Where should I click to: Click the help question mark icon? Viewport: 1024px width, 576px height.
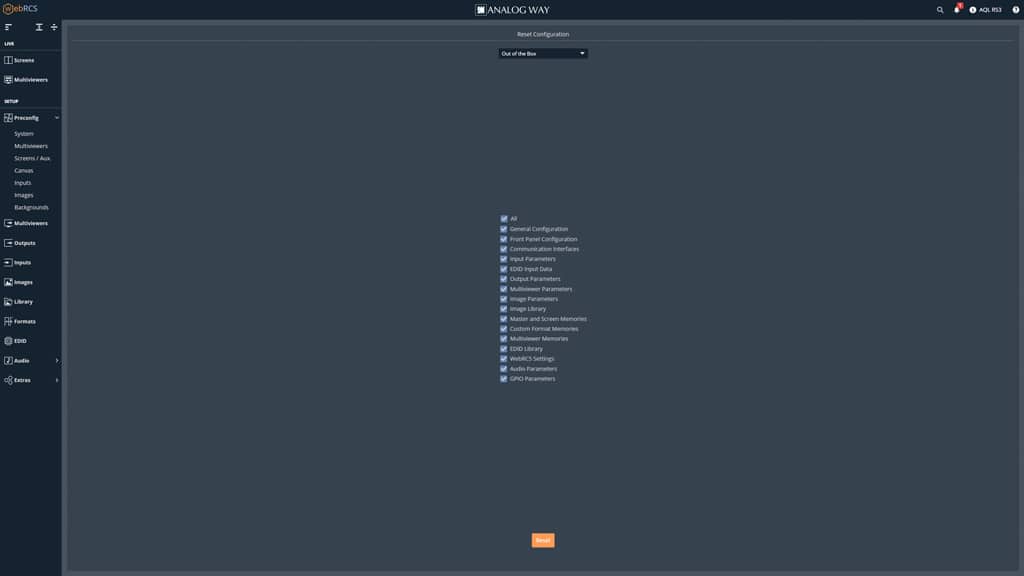click(x=1016, y=10)
